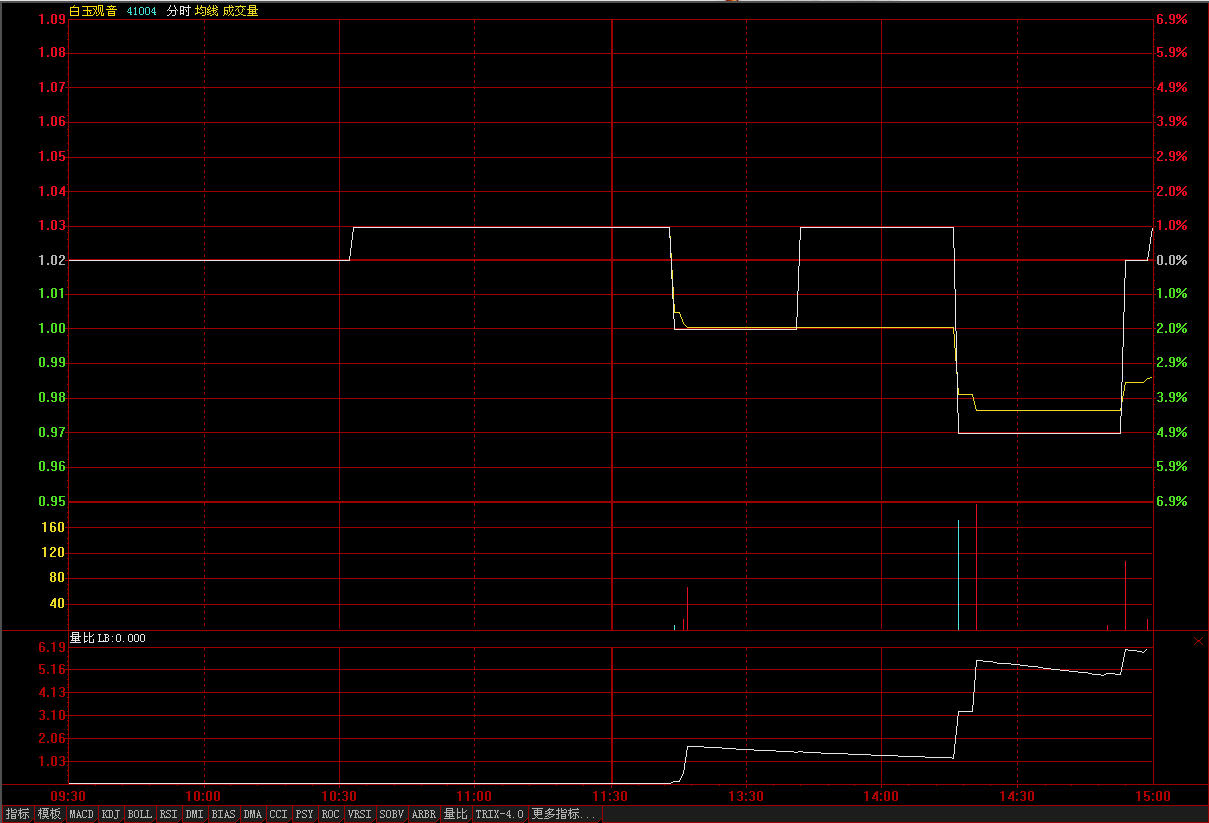This screenshot has width=1209, height=823.
Task: Select the MACD indicator
Action: pyautogui.click(x=81, y=814)
